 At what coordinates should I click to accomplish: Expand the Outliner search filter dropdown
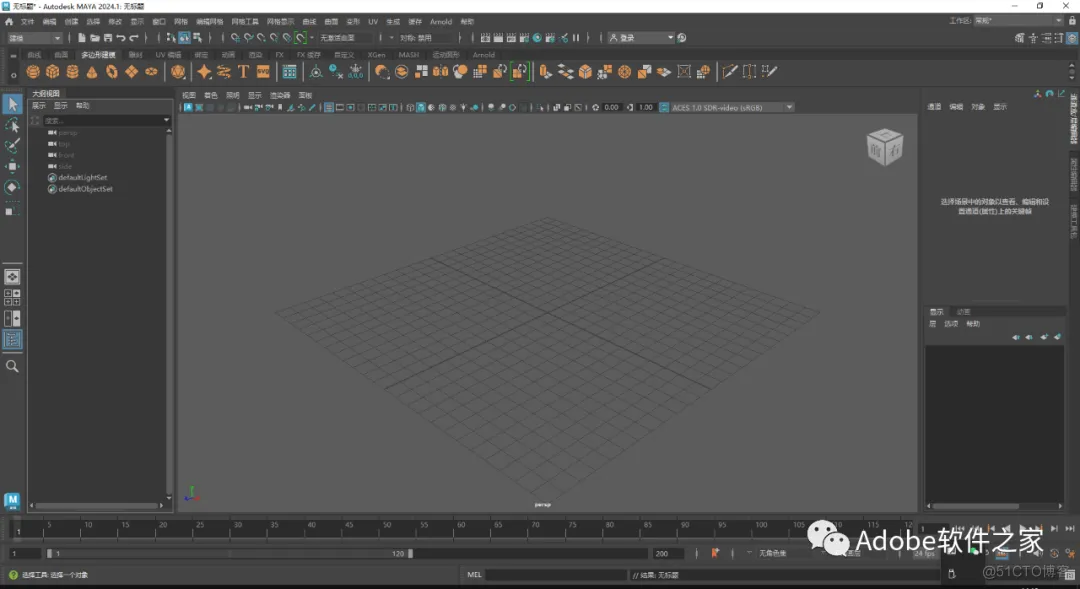tap(166, 121)
